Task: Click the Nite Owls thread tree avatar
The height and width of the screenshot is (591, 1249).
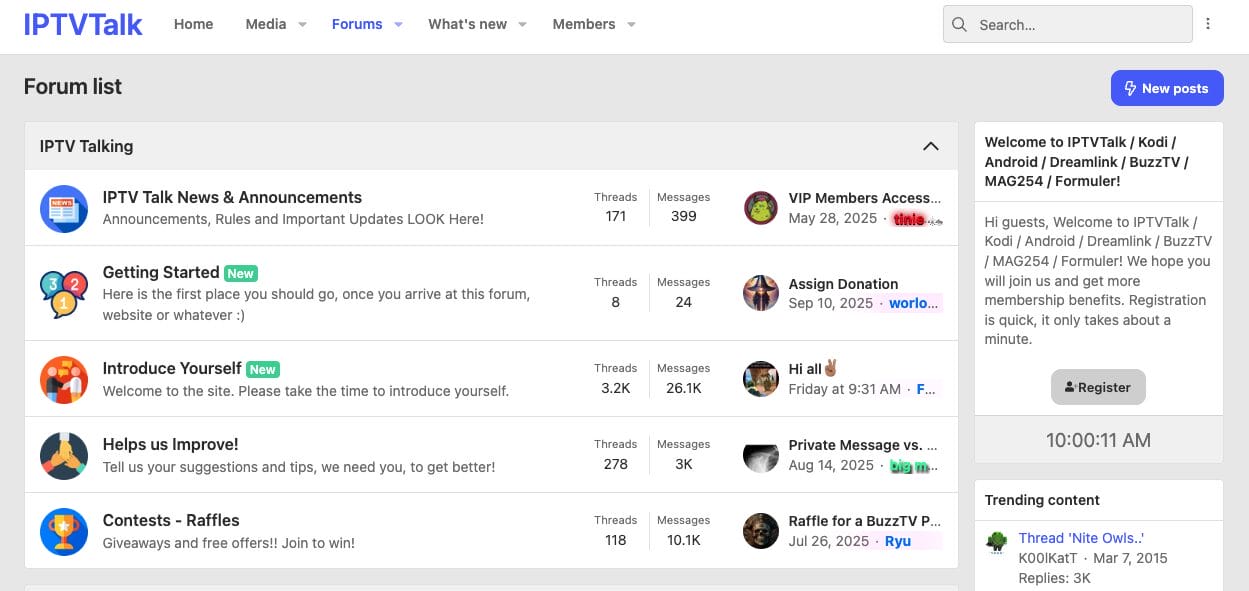Action: click(x=996, y=542)
